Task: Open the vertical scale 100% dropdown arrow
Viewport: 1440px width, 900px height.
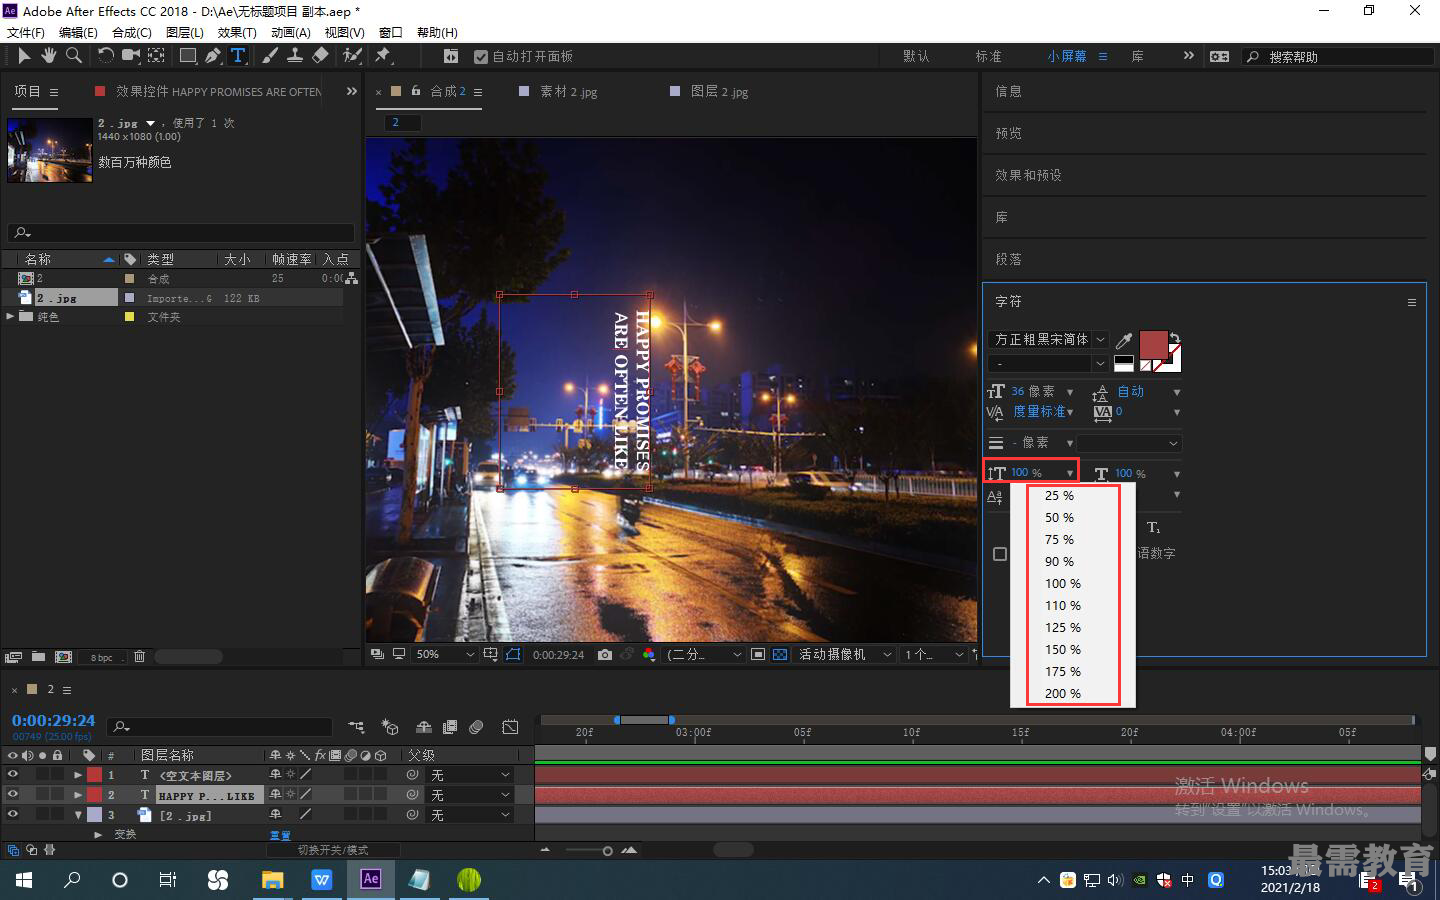Action: (x=1070, y=473)
